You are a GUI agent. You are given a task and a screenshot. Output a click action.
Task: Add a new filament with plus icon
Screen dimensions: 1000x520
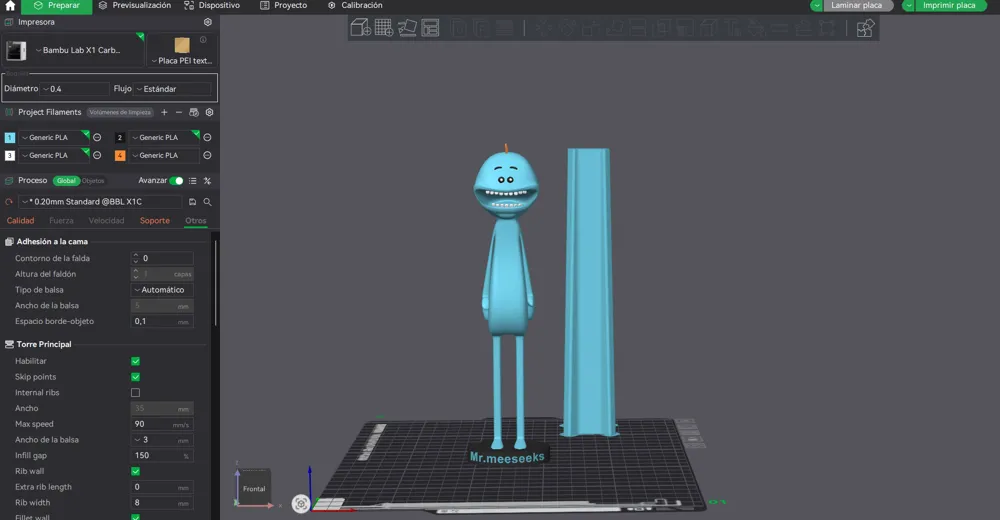(164, 112)
